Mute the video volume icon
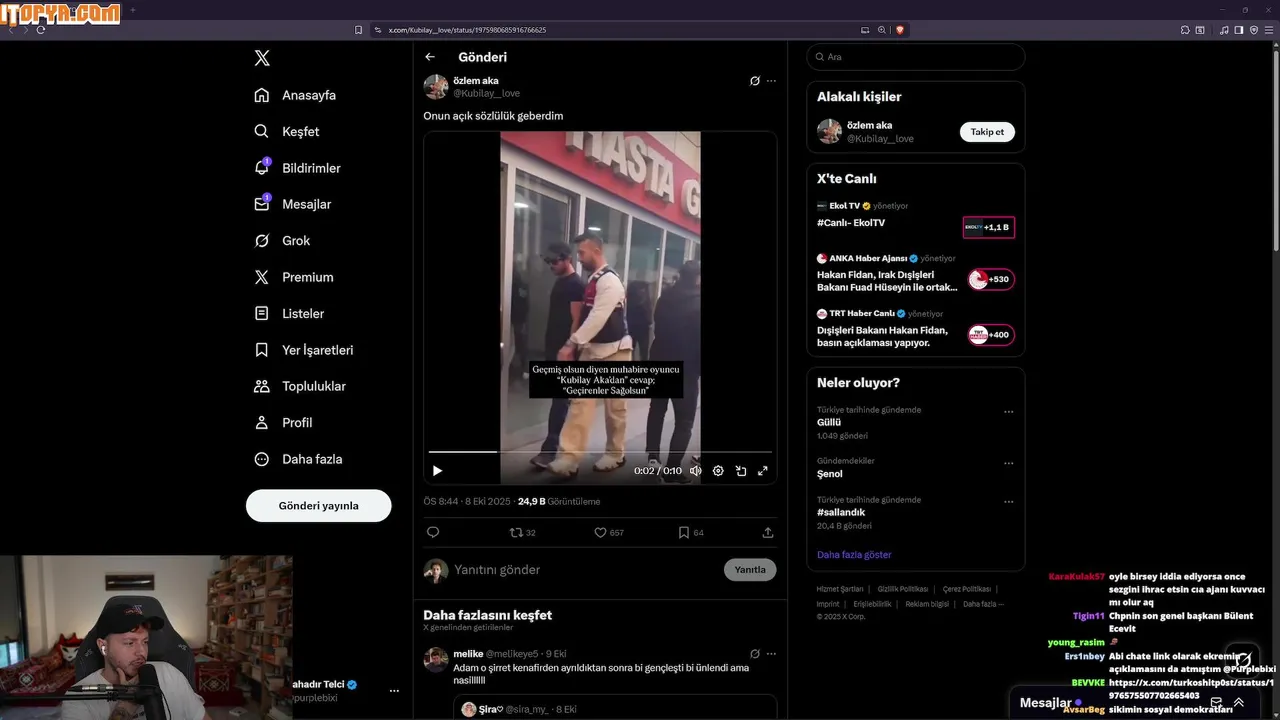 coord(695,471)
